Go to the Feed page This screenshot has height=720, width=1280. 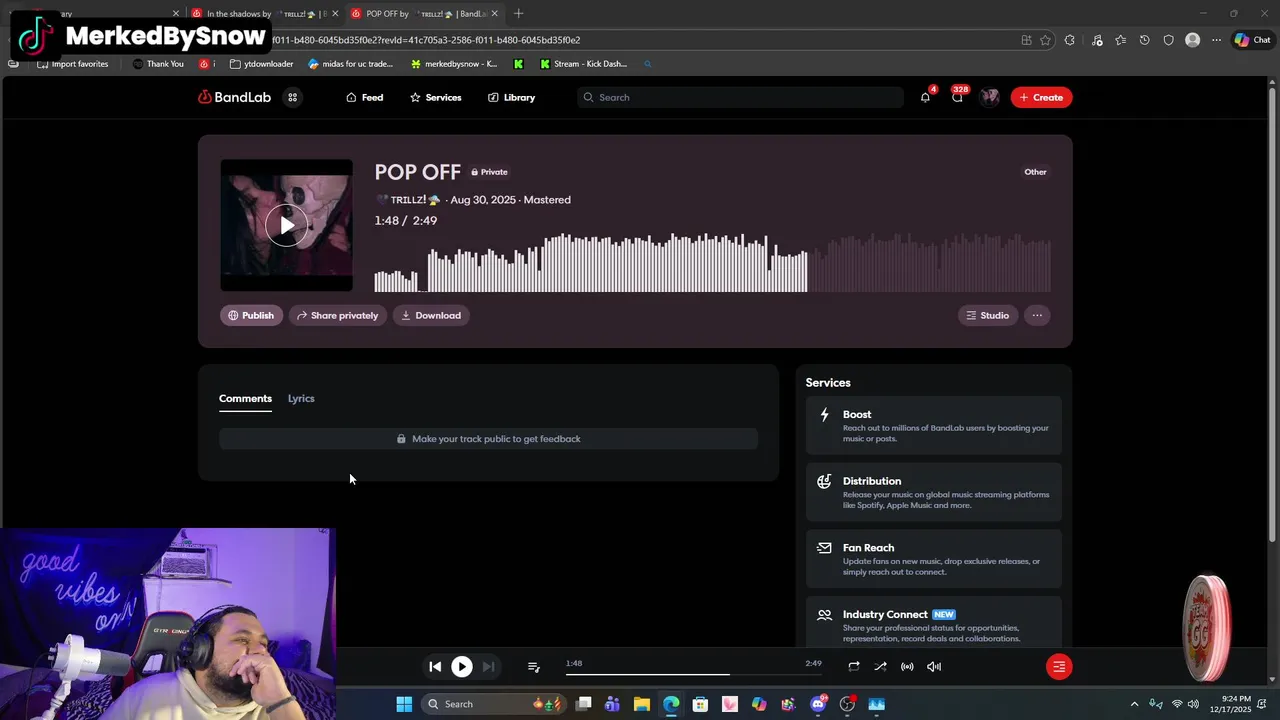[364, 97]
